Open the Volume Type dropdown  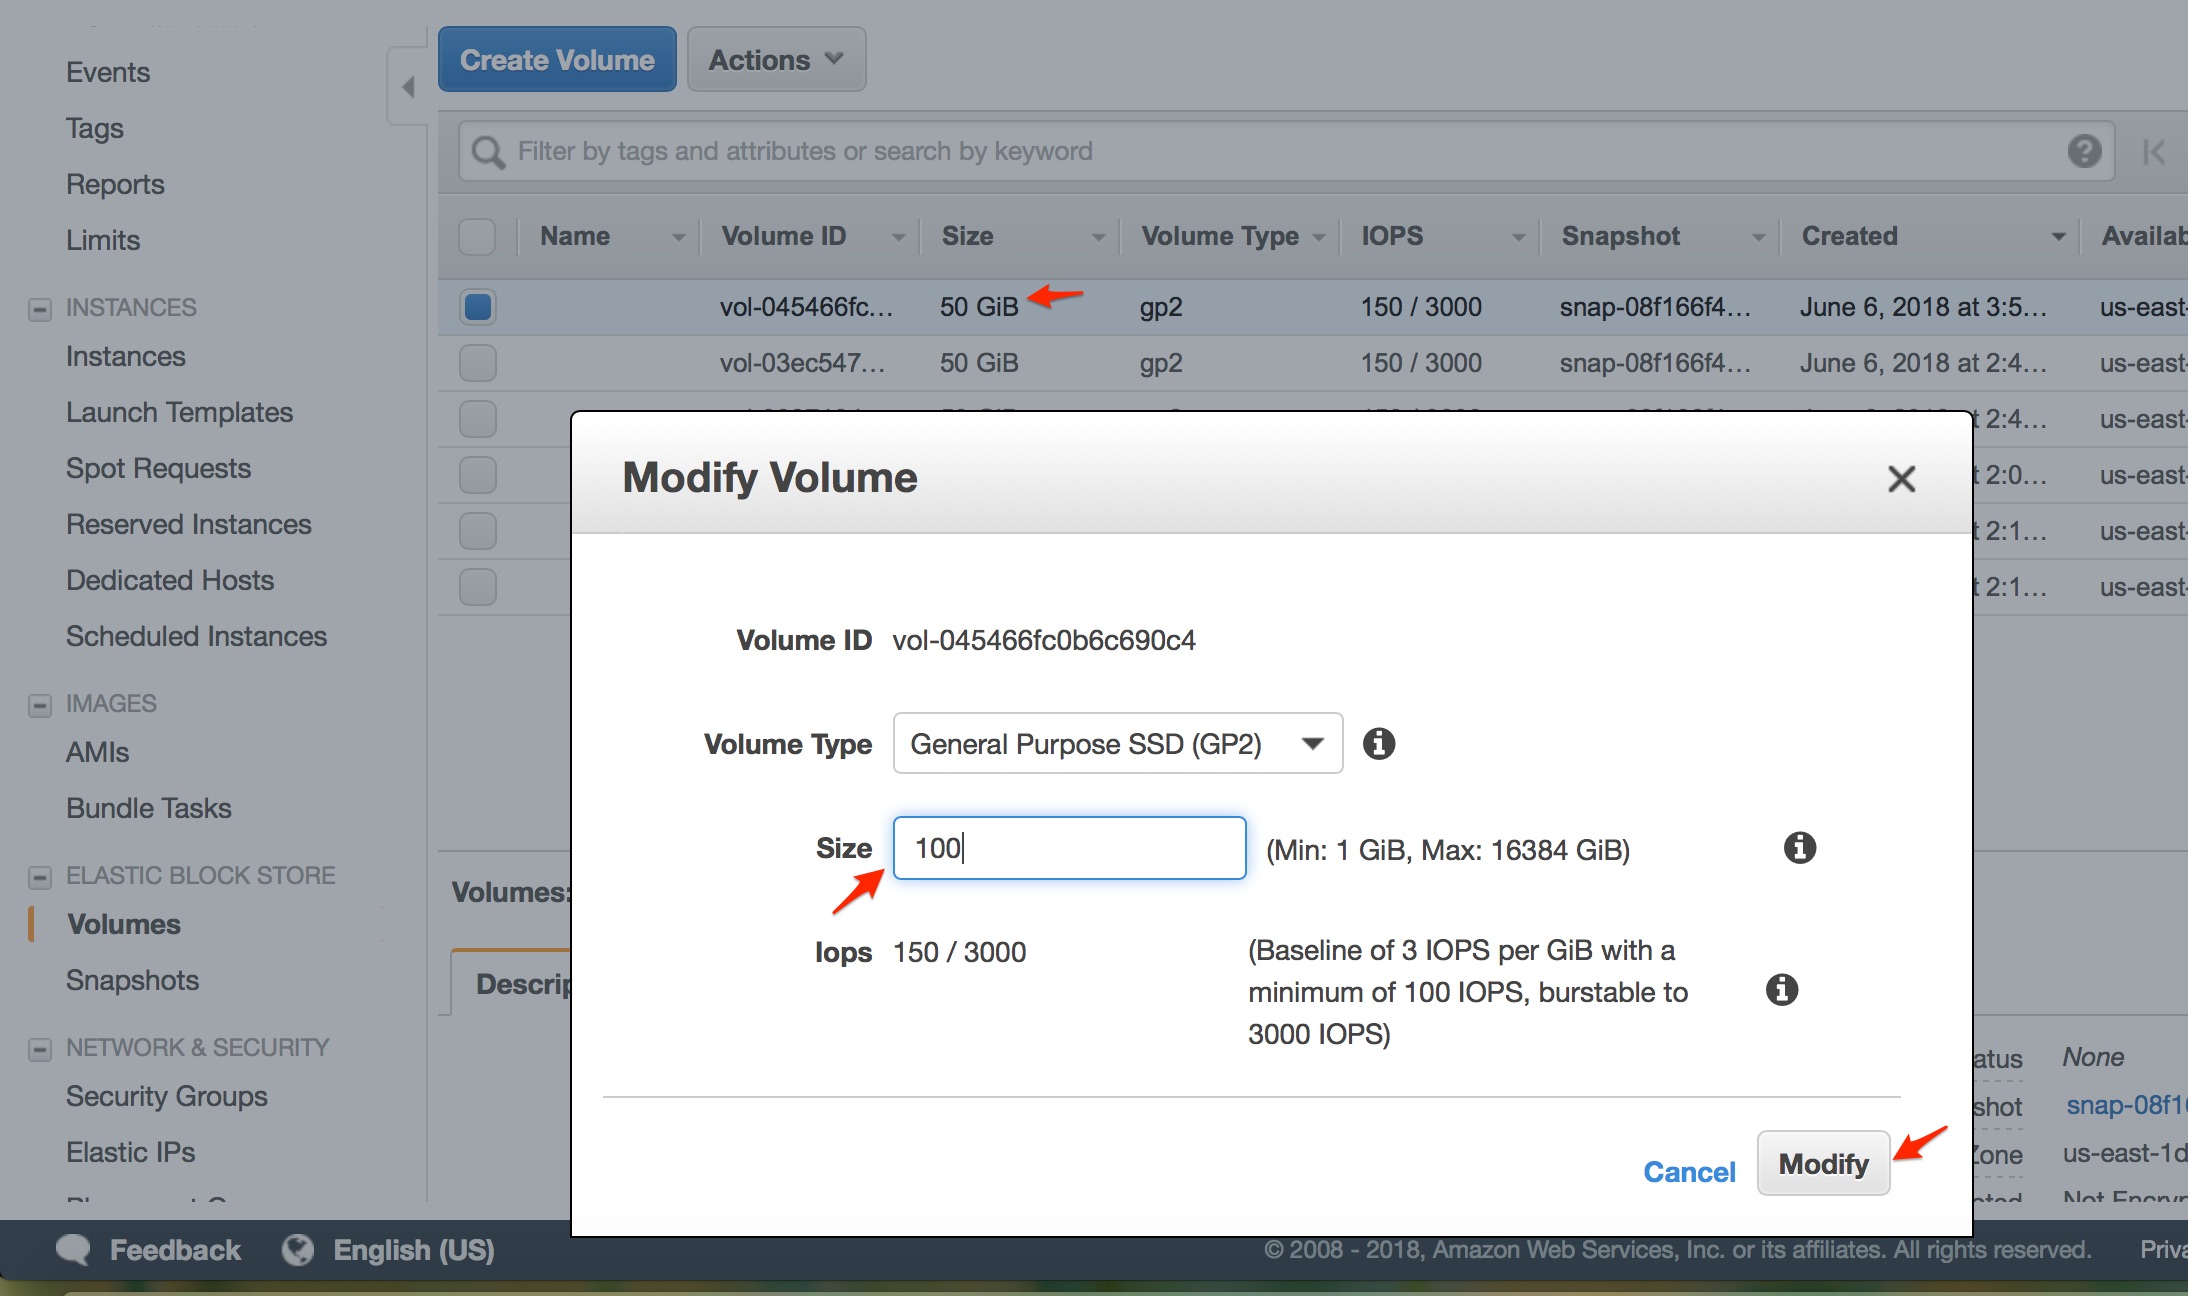tap(1118, 743)
